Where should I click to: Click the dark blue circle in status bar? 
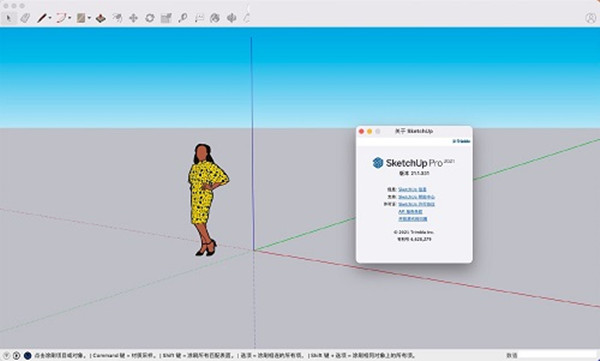point(28,356)
